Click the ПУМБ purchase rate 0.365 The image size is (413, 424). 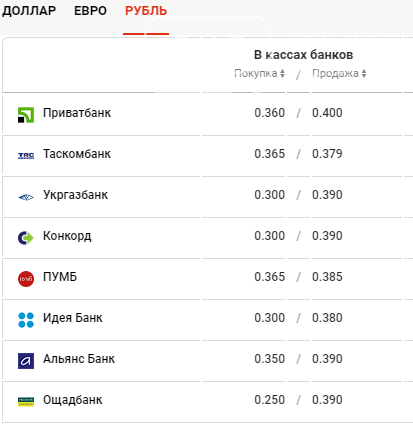tap(270, 277)
